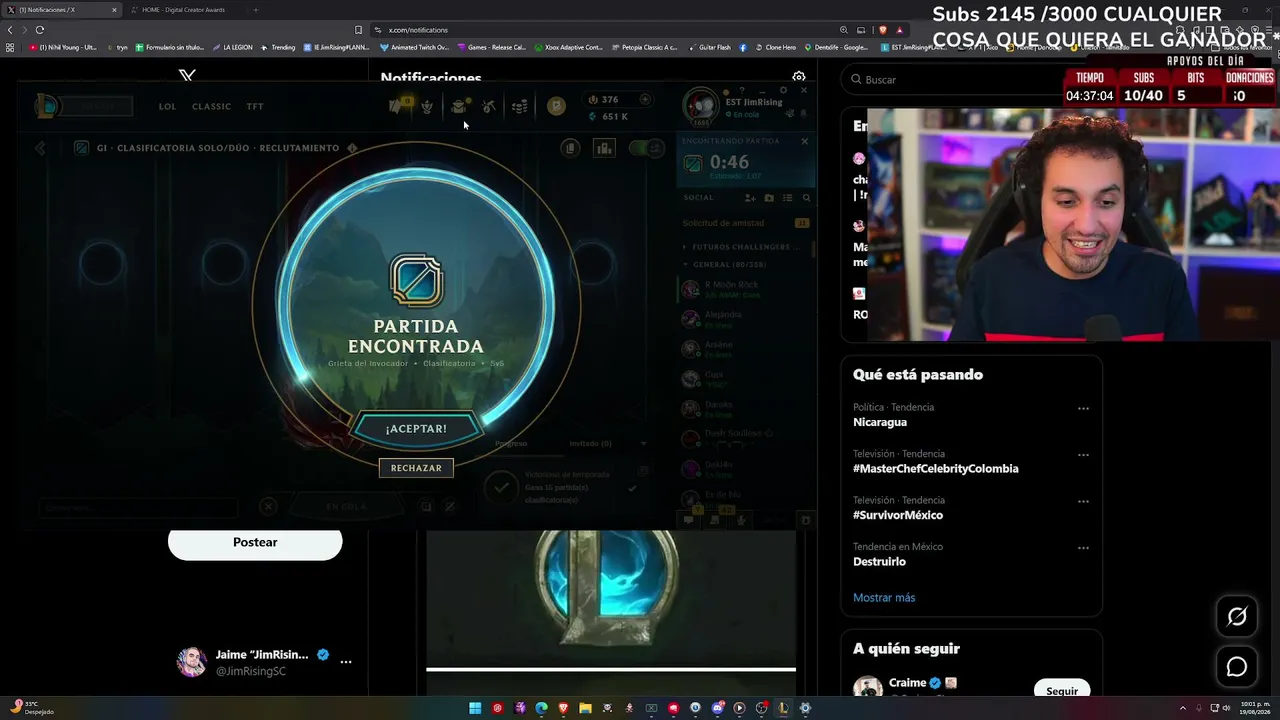Open more options for #SurvivorMéxico trend
This screenshot has width=1280, height=720.
[1083, 502]
